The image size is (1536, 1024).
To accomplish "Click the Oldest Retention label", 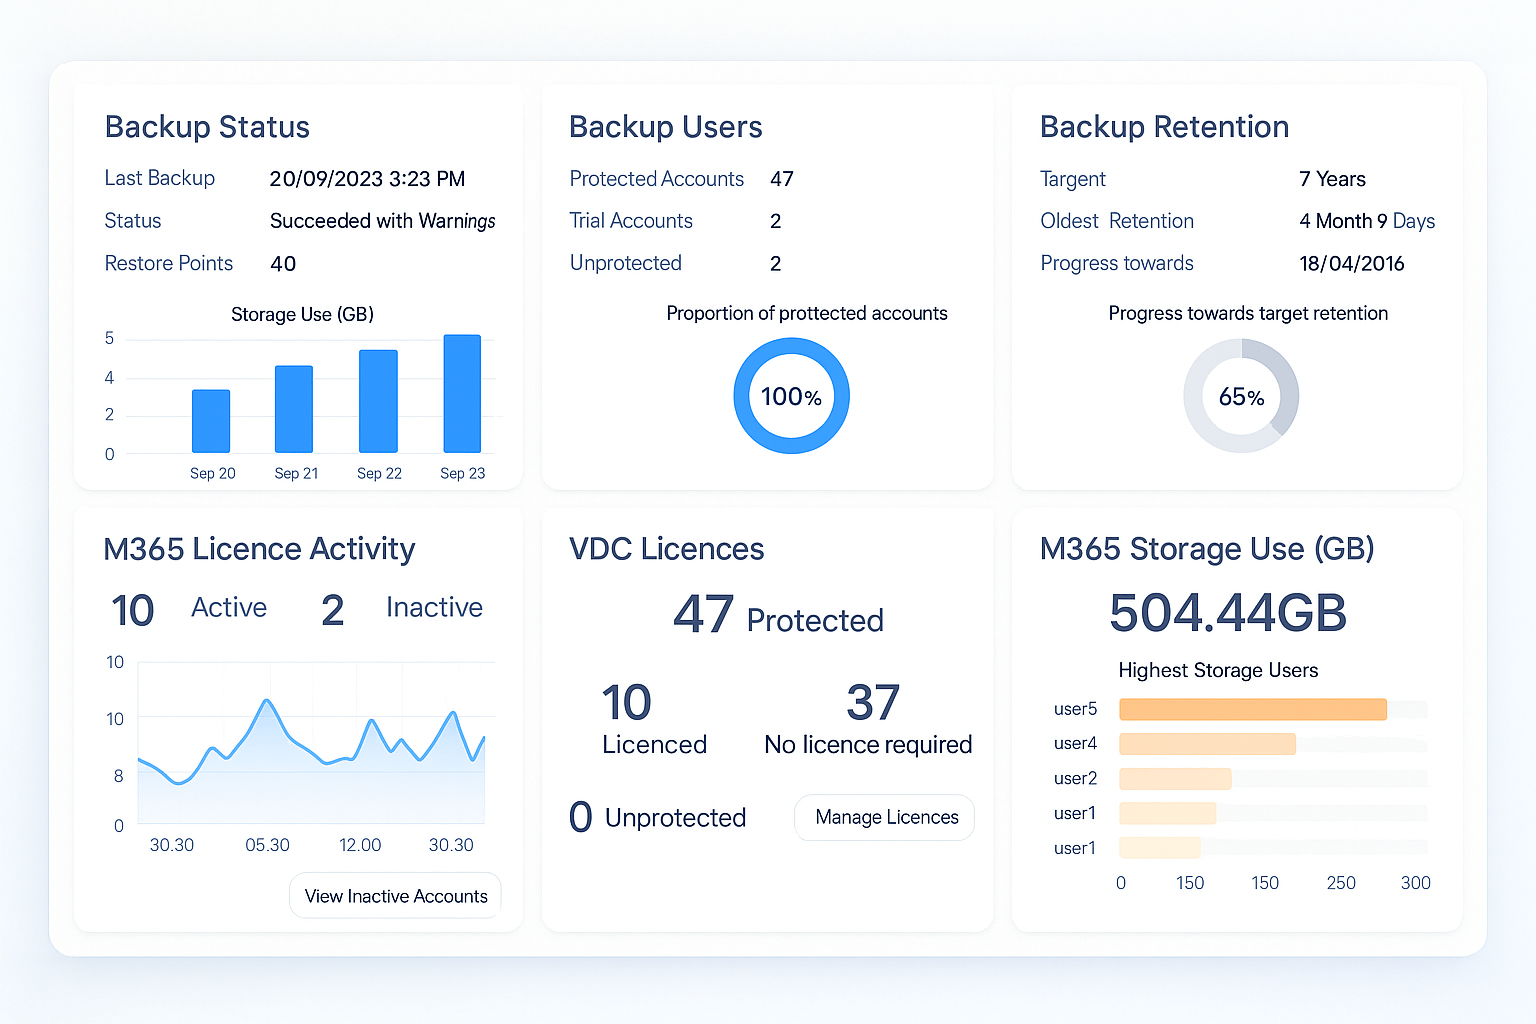I will click(1117, 221).
